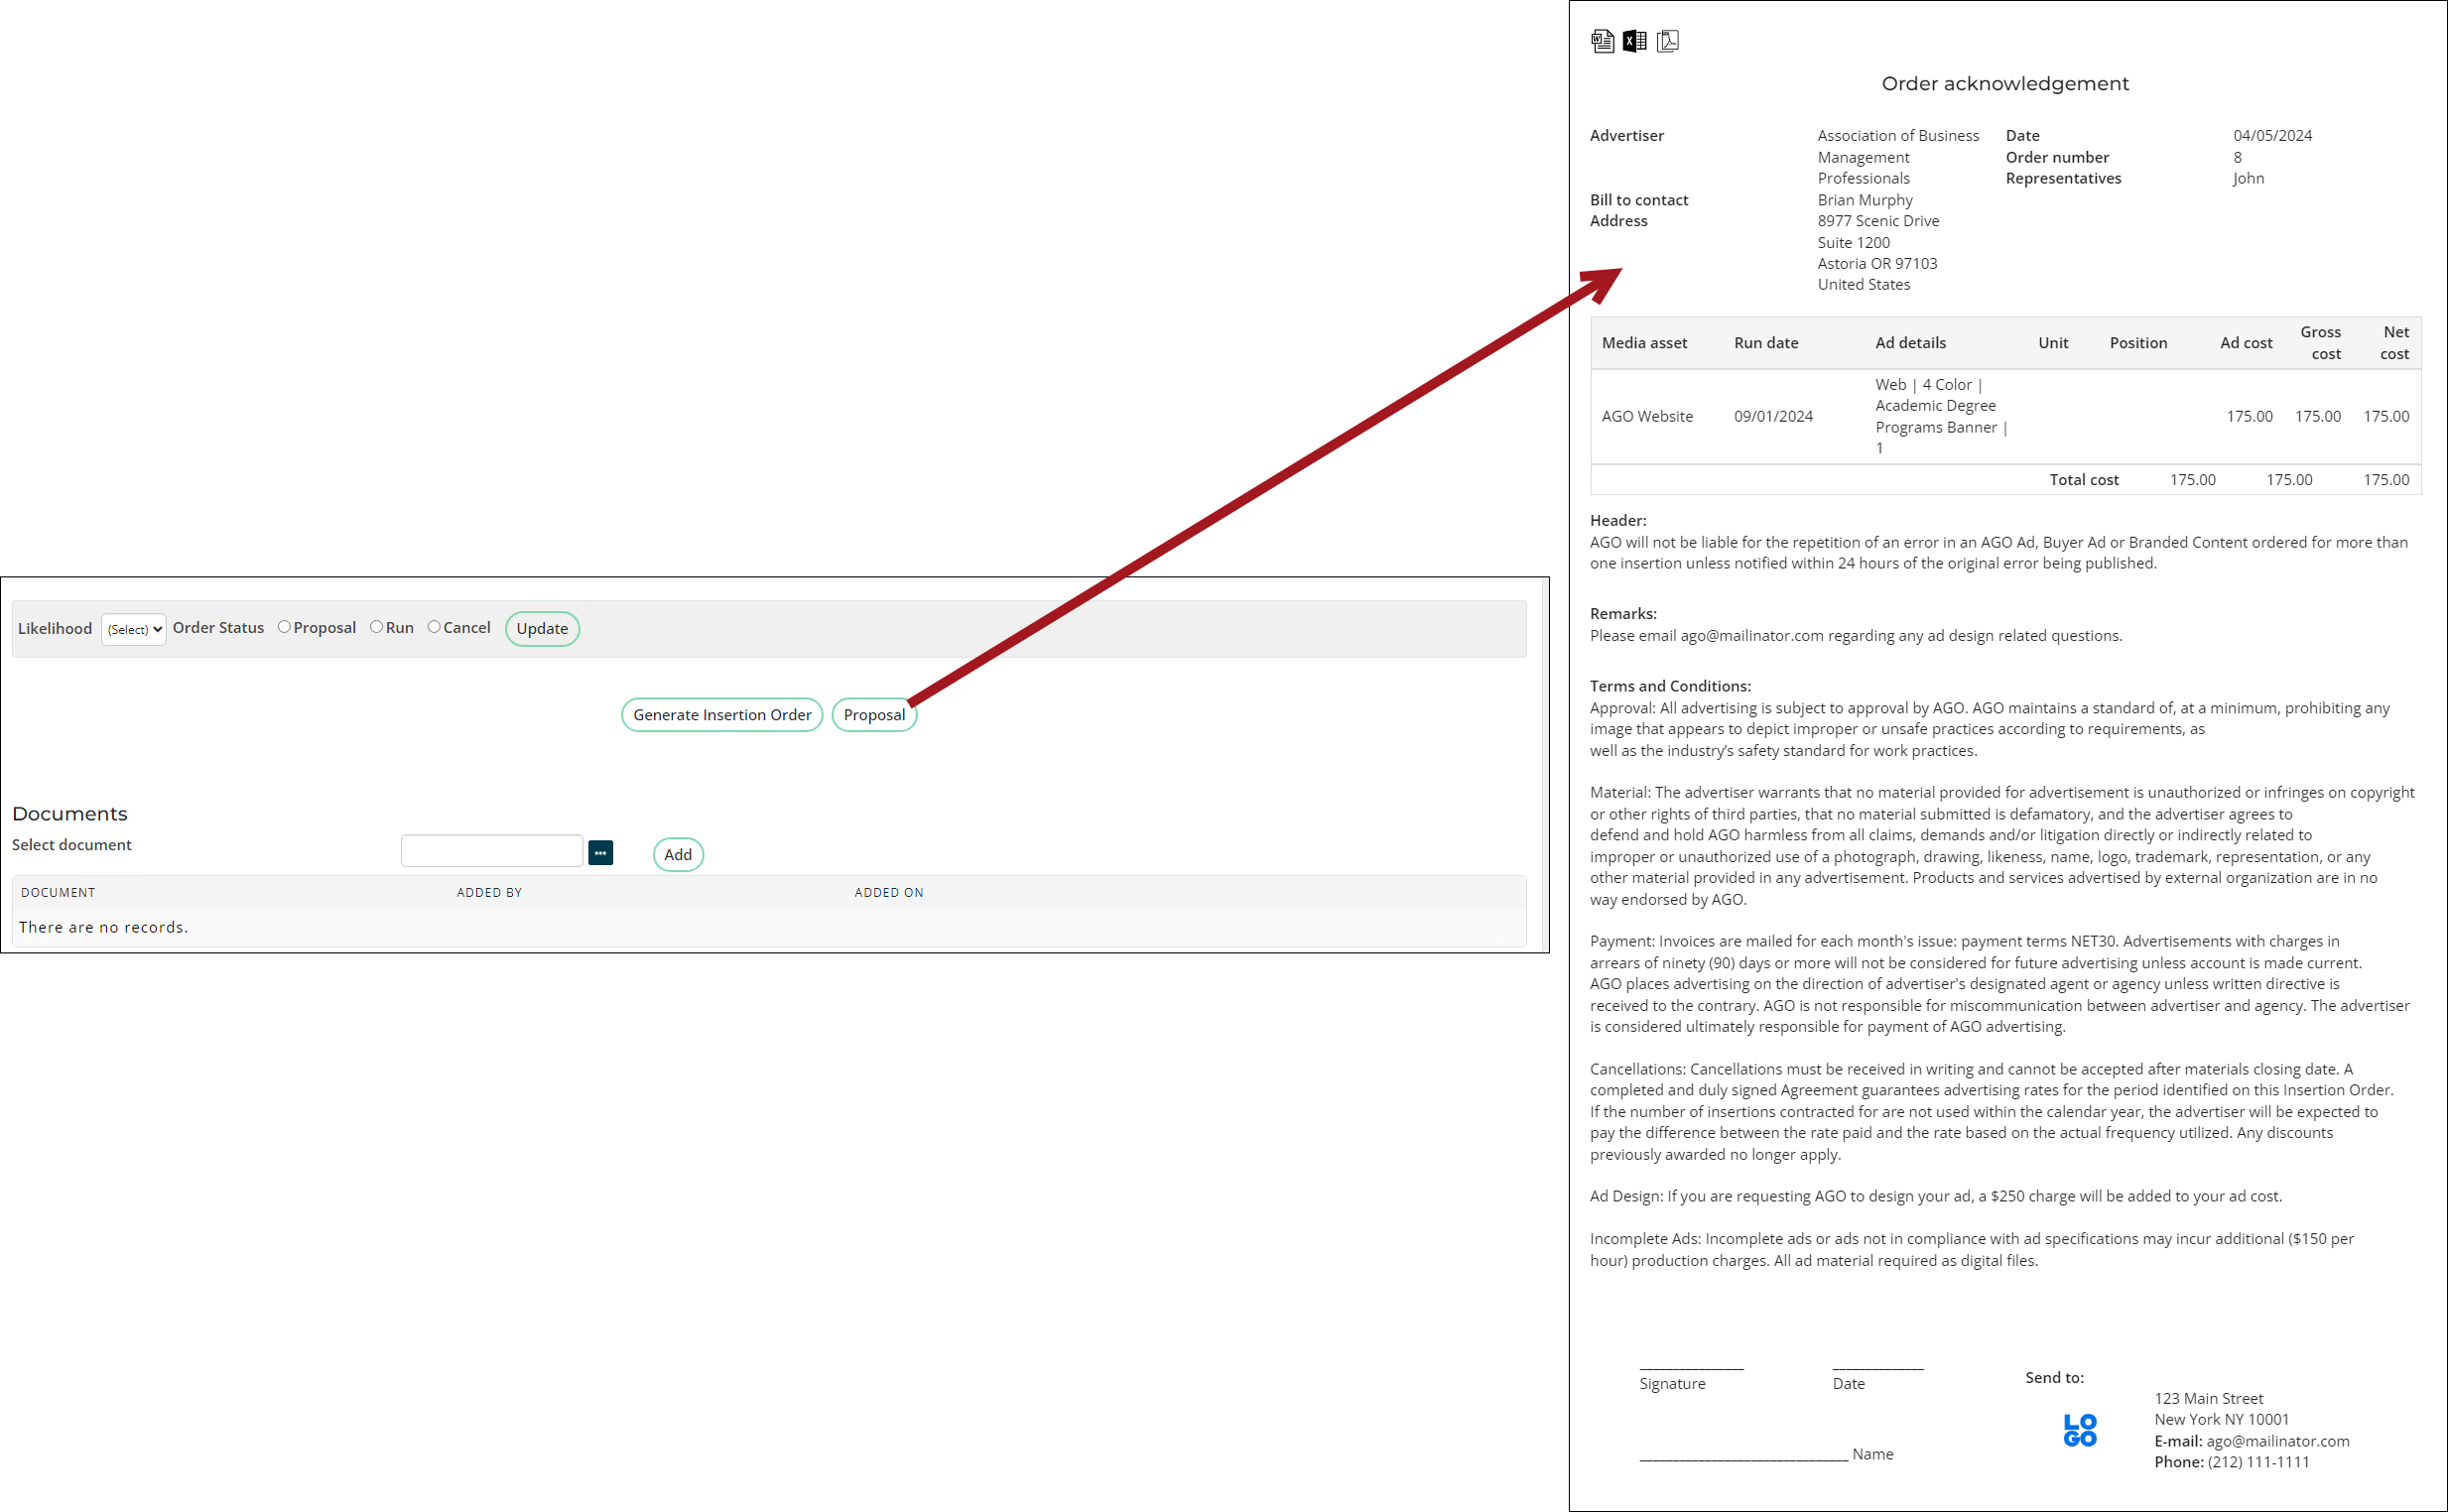Click the DOCUMENT column header
Image resolution: width=2448 pixels, height=1512 pixels.
(x=58, y=892)
